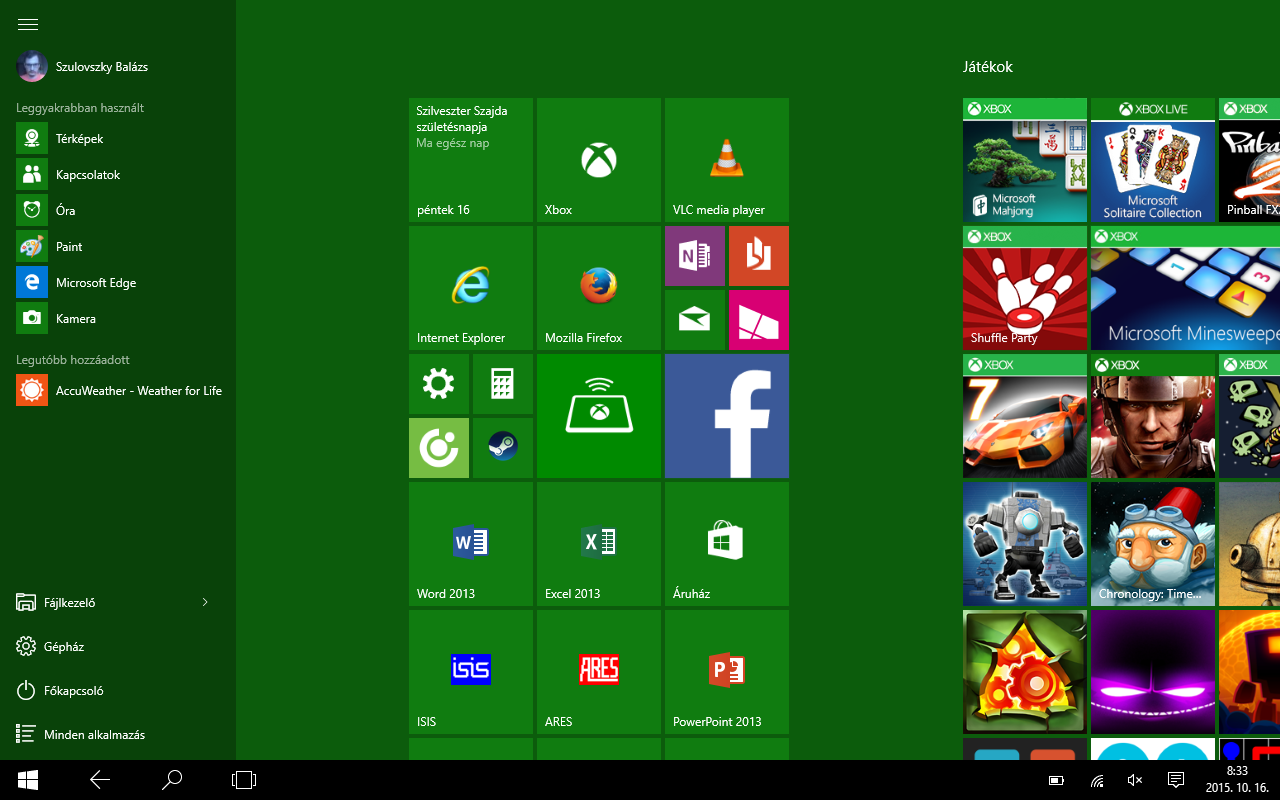Launch the Kamera app

118,318
